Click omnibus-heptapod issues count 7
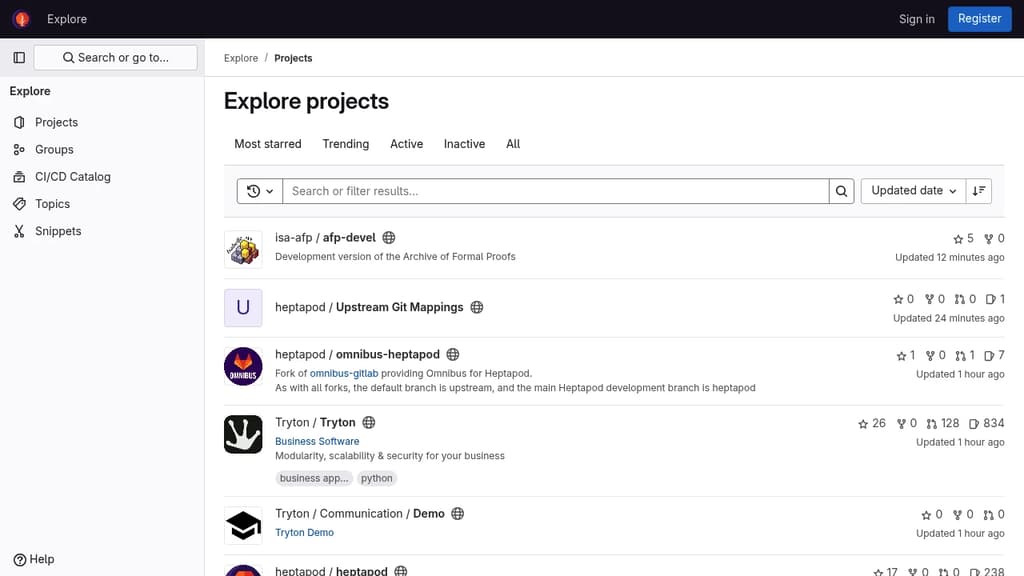Image resolution: width=1024 pixels, height=576 pixels. click(x=994, y=355)
